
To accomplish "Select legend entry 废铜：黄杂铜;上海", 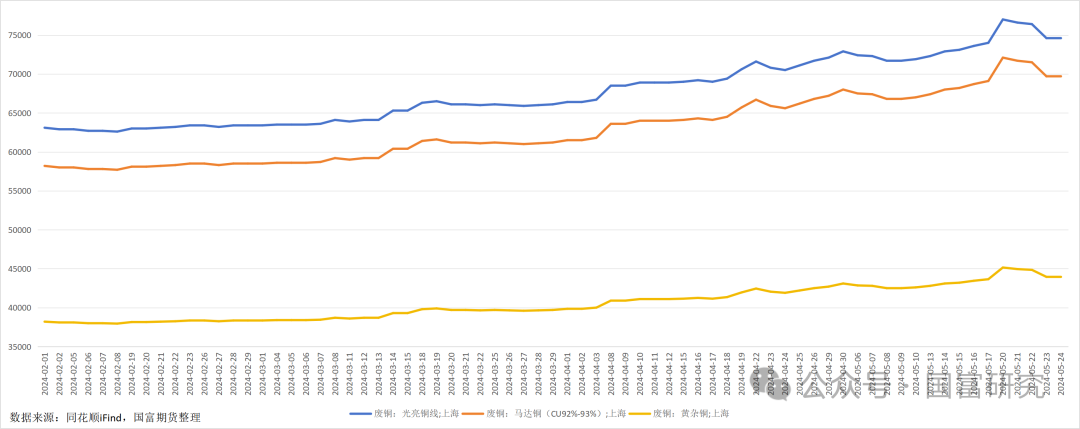I will tap(691, 413).
